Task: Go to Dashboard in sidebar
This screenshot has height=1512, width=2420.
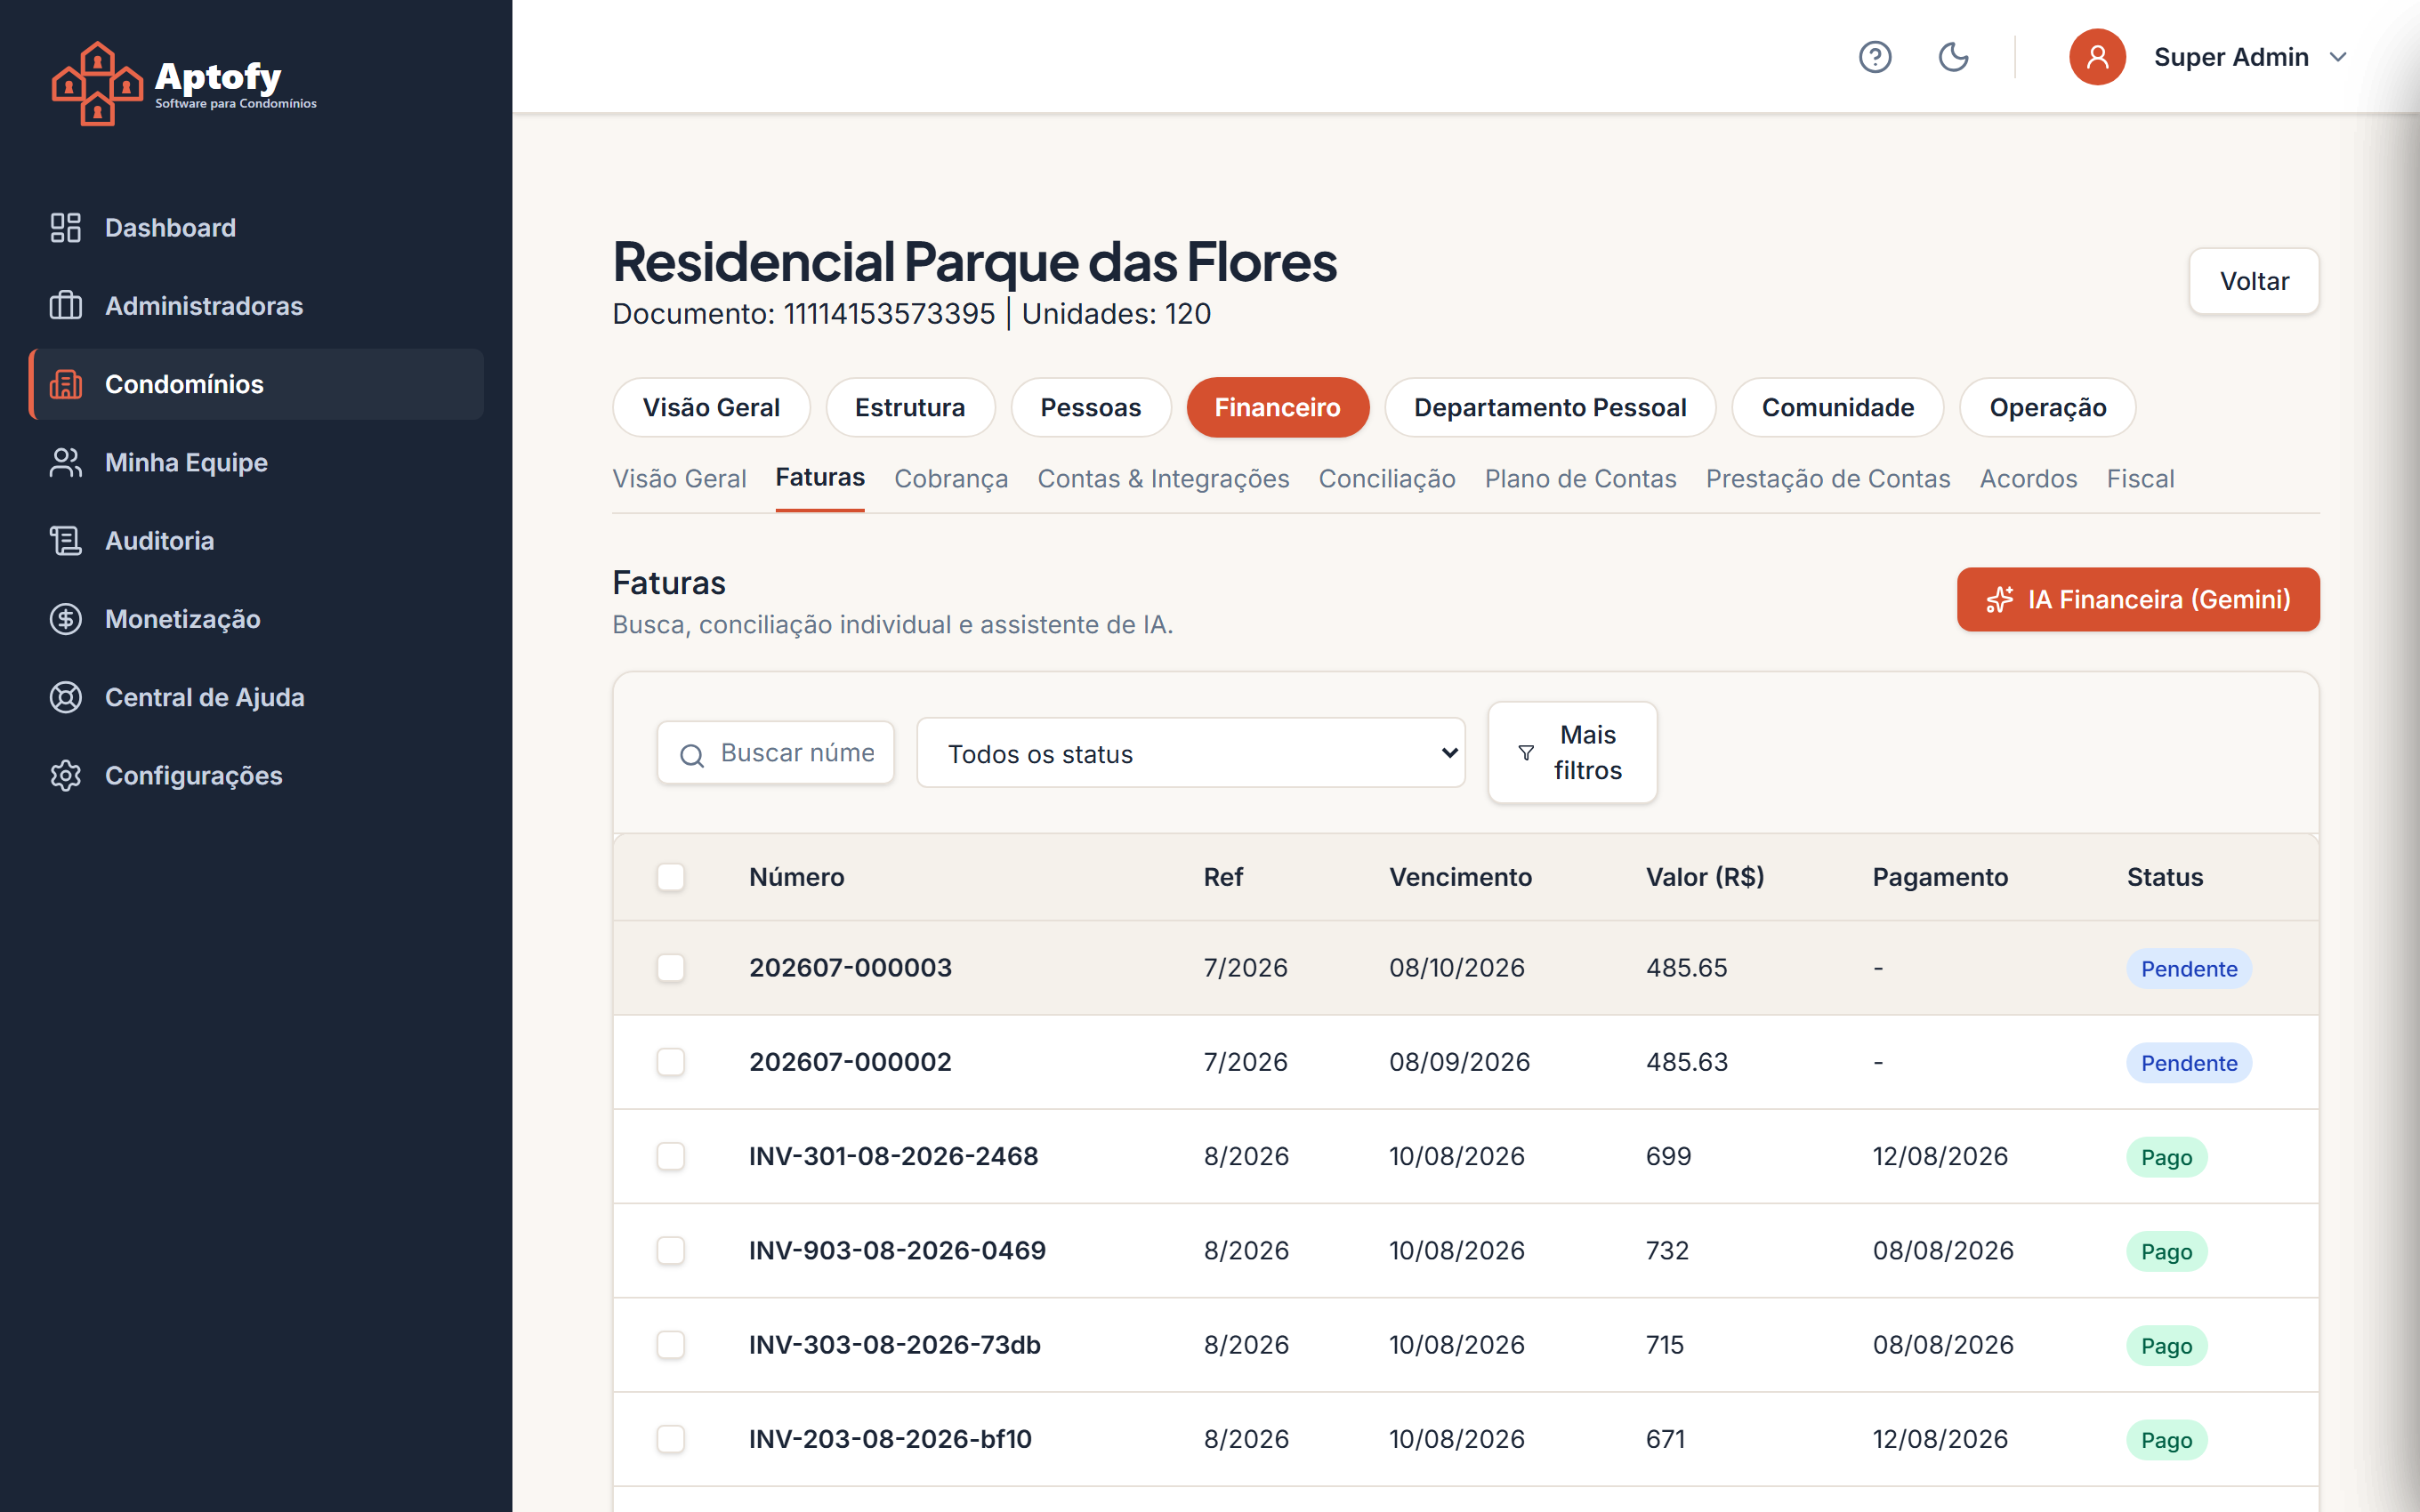Action: (x=256, y=227)
